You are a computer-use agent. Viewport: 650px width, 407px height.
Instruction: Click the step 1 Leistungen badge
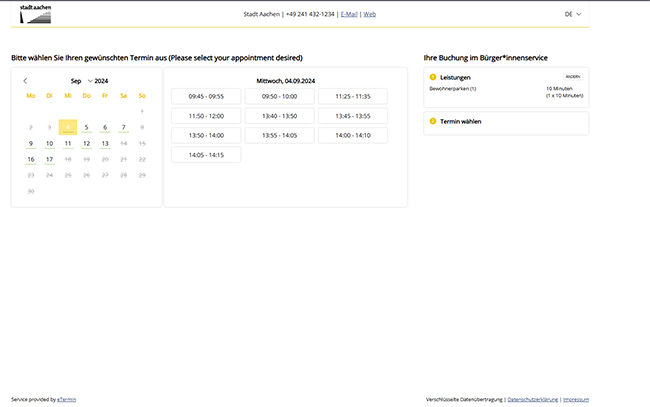[433, 77]
